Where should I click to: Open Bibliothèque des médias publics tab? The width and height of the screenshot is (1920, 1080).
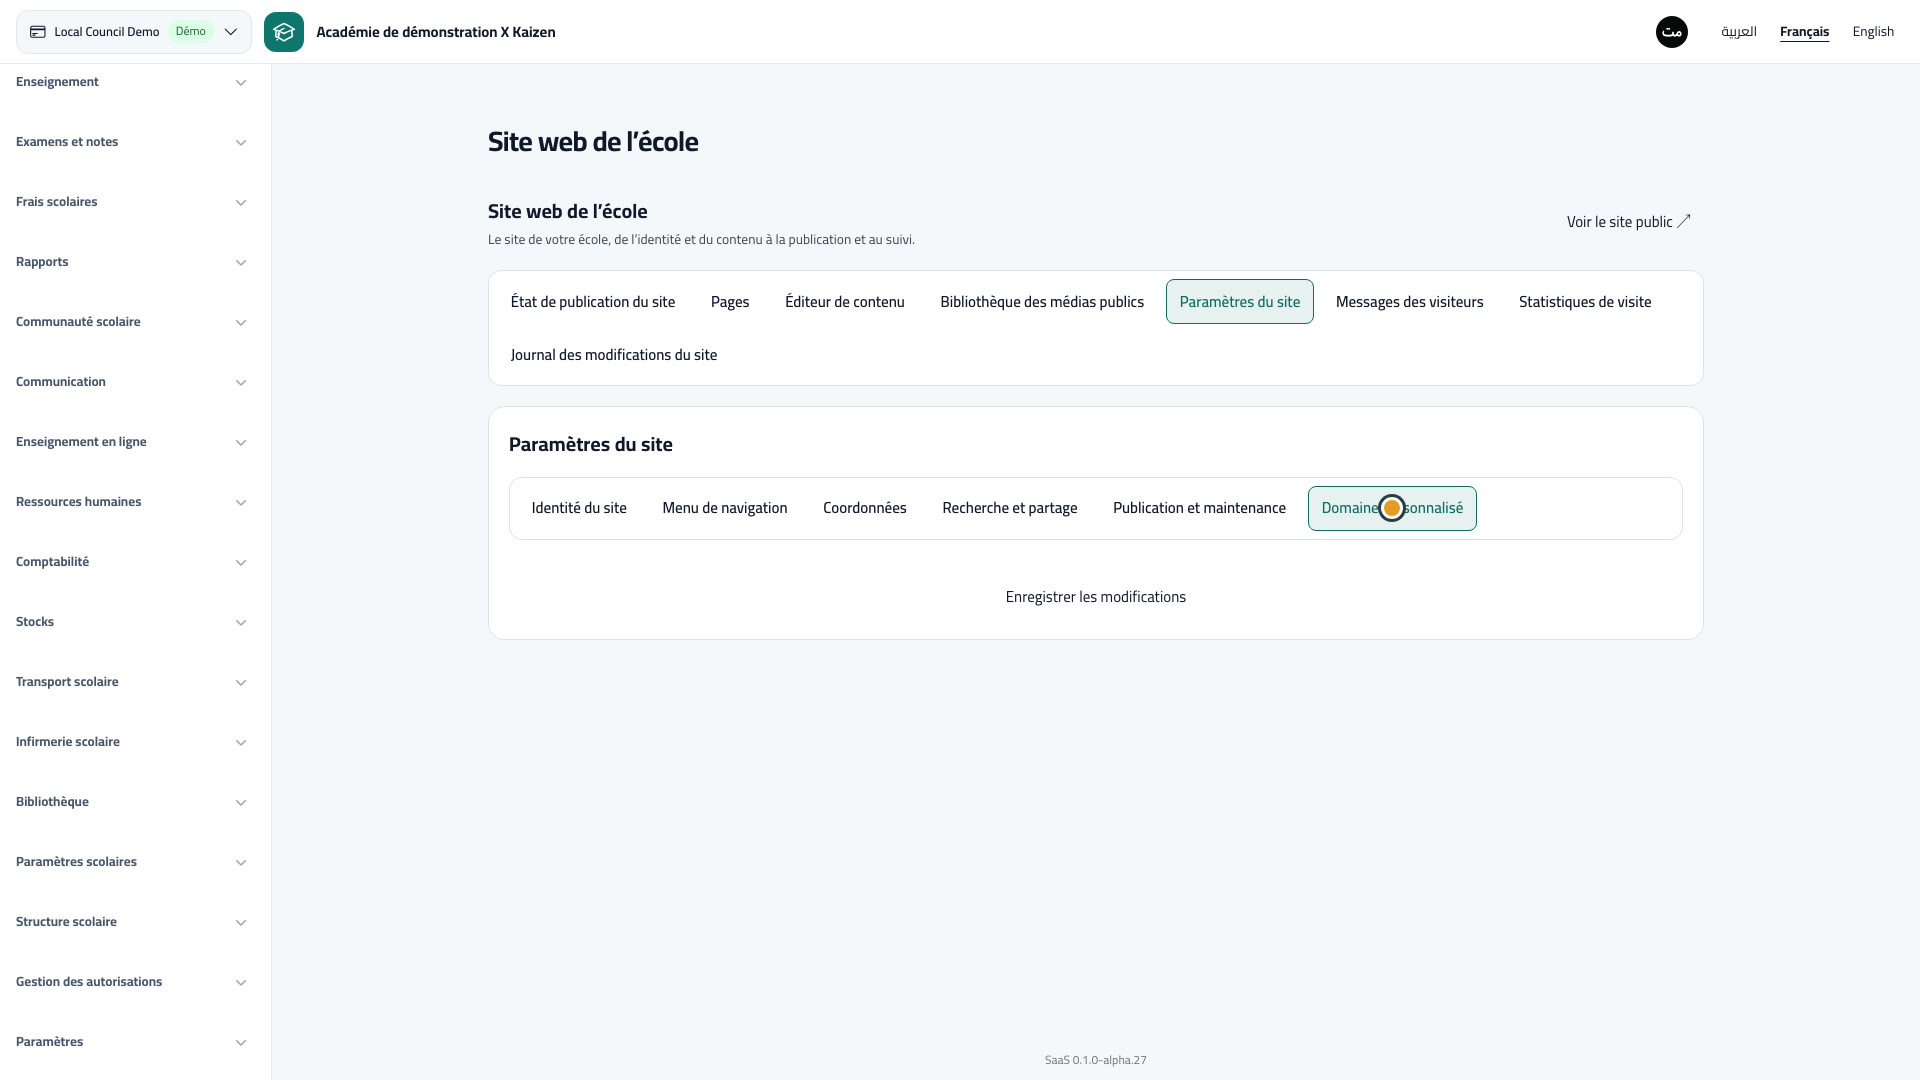(1042, 302)
